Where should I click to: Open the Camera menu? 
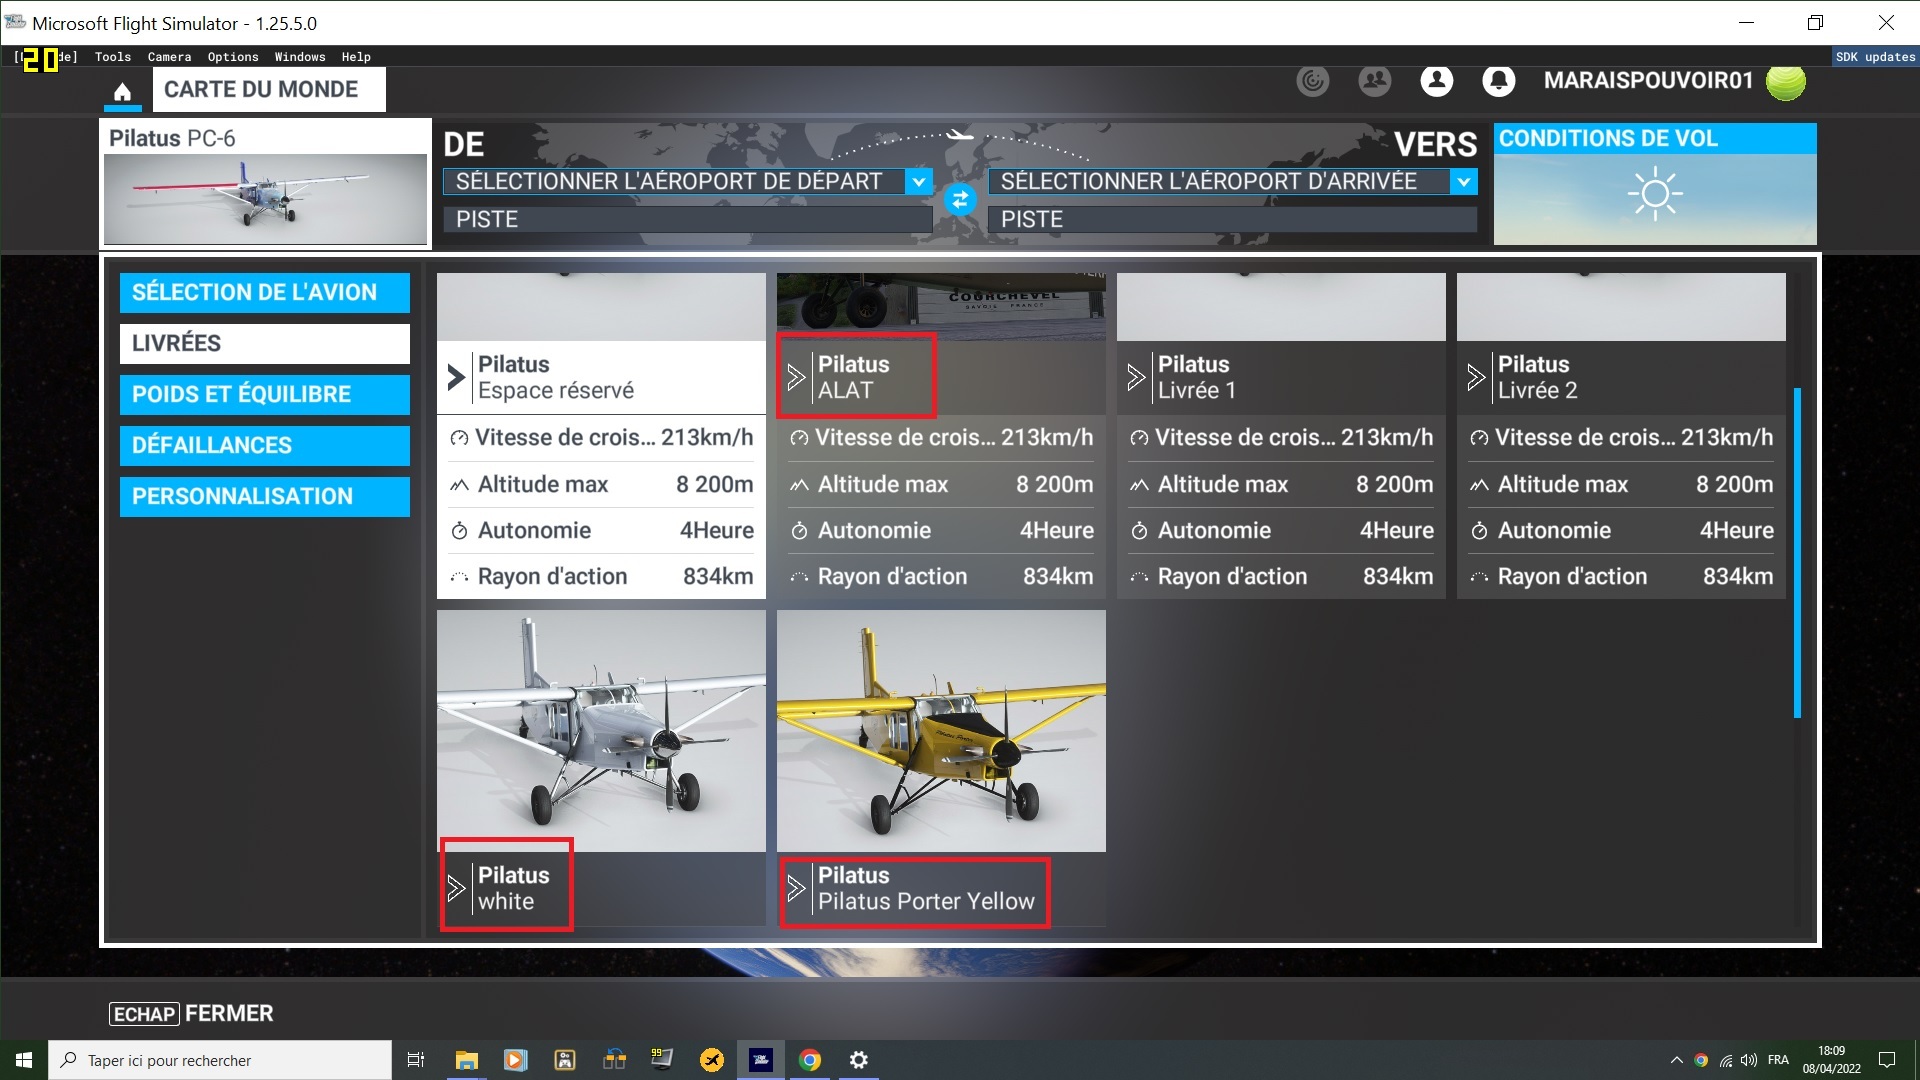tap(169, 57)
